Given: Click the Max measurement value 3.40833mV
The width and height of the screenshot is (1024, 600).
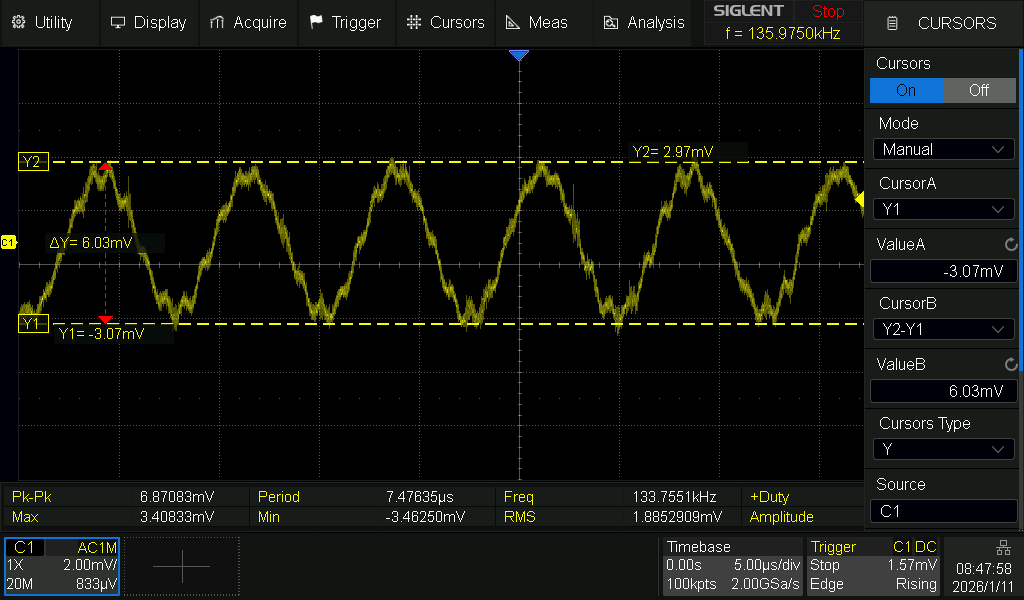Looking at the screenshot, I should coord(177,517).
